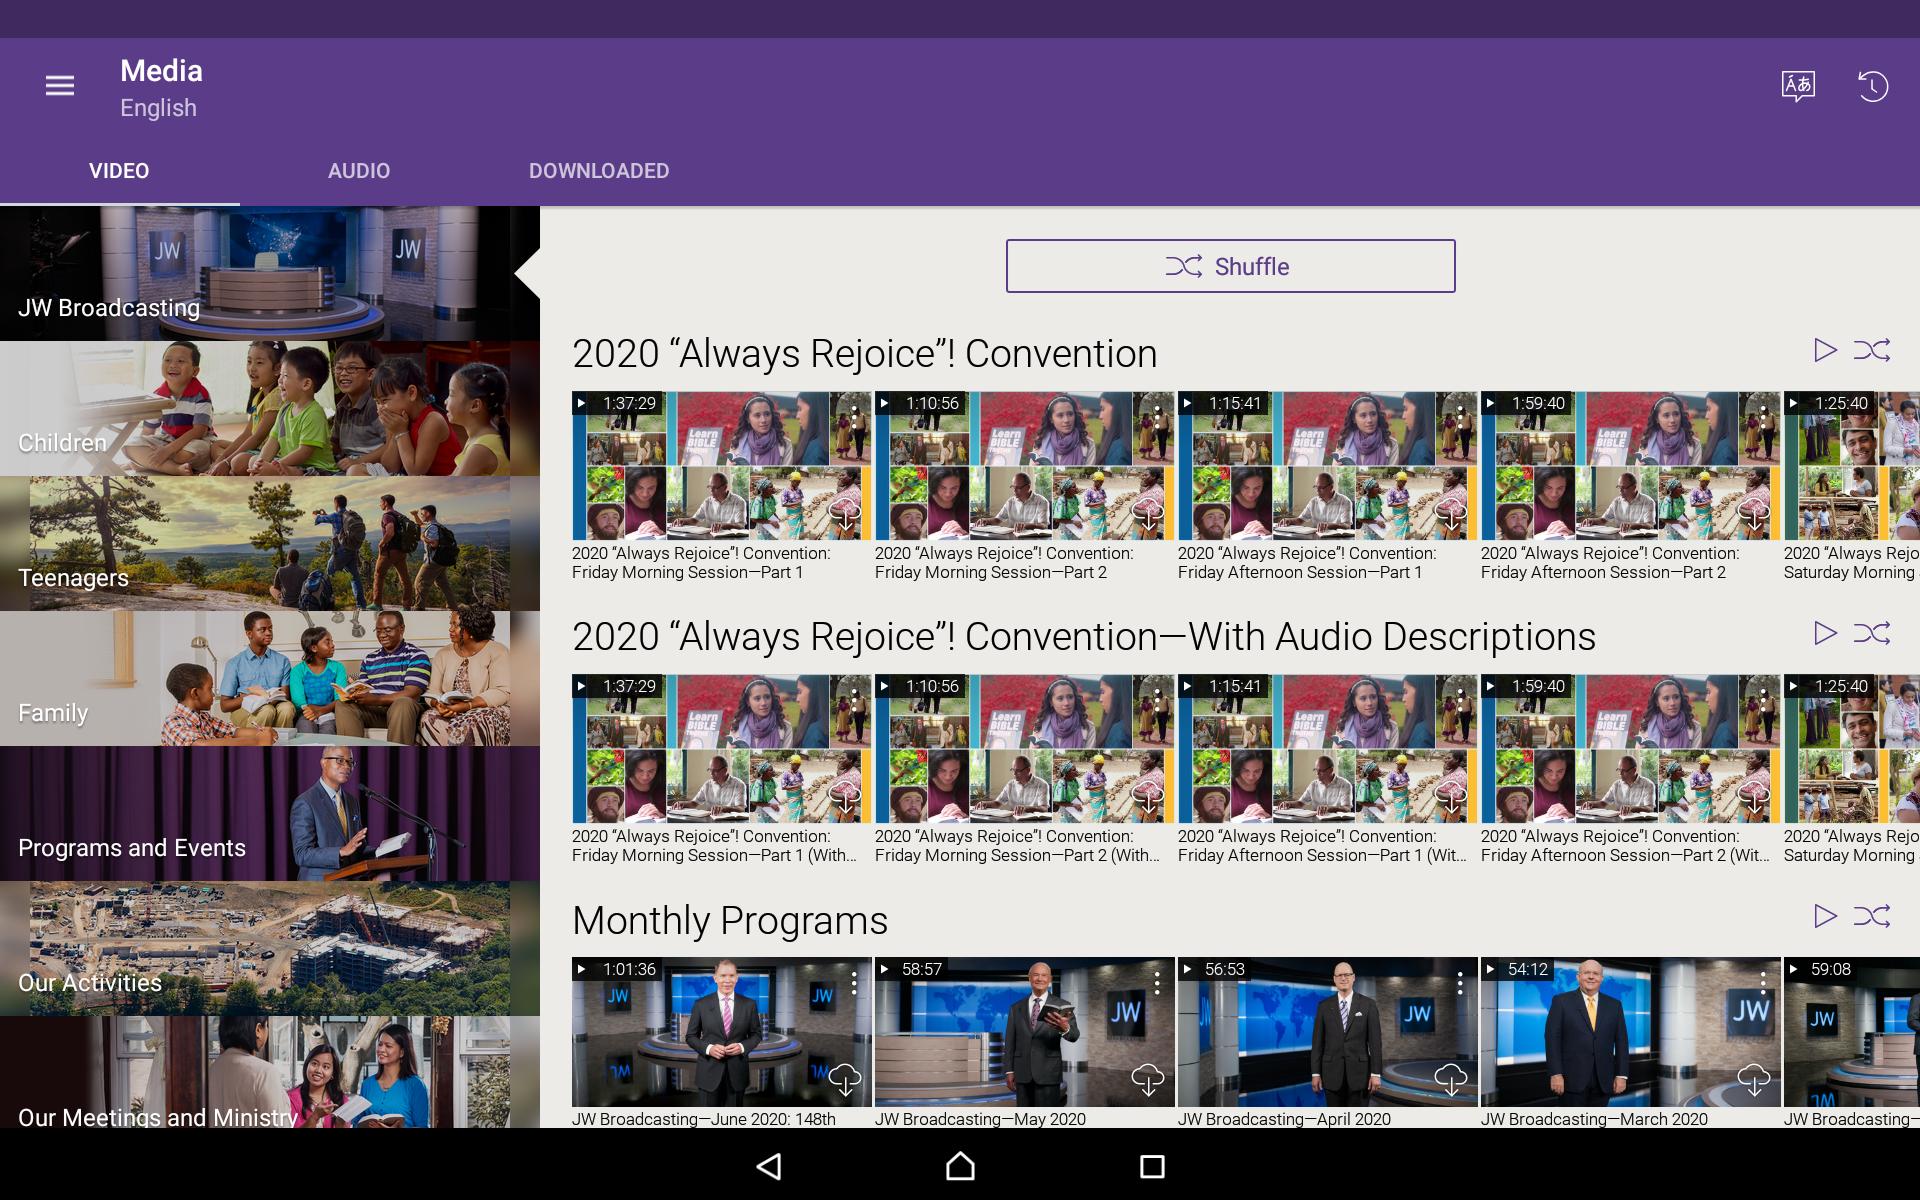Download Friday Morning Session—Part 1 video
The image size is (1920, 1200).
(845, 515)
